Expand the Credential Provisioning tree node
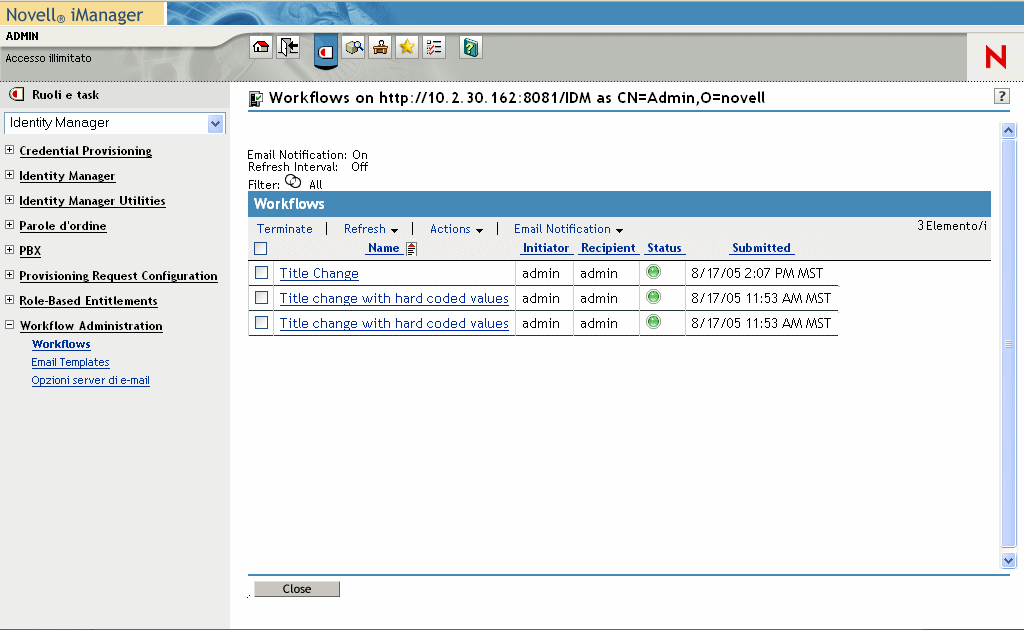Image resolution: width=1024 pixels, height=630 pixels. click(x=10, y=151)
